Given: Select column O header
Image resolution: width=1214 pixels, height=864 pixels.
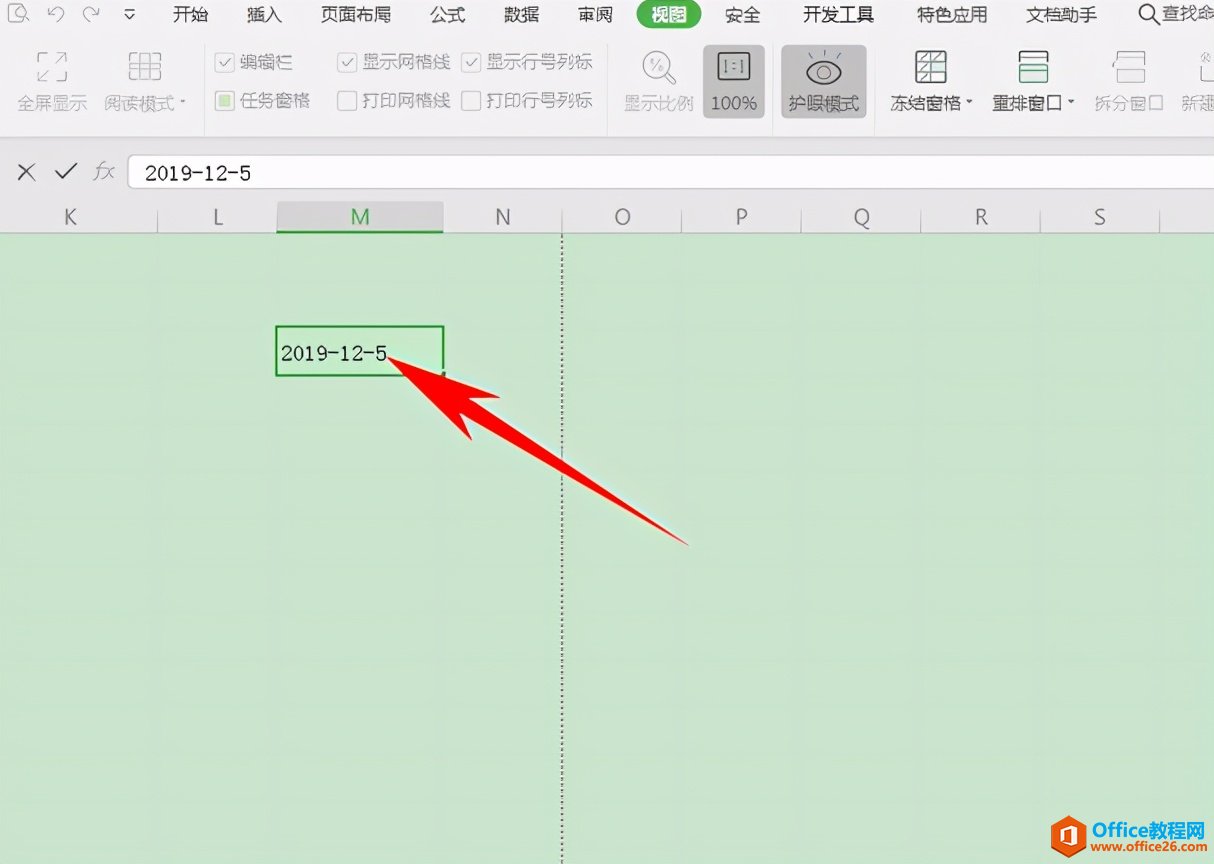Looking at the screenshot, I should click(x=622, y=217).
